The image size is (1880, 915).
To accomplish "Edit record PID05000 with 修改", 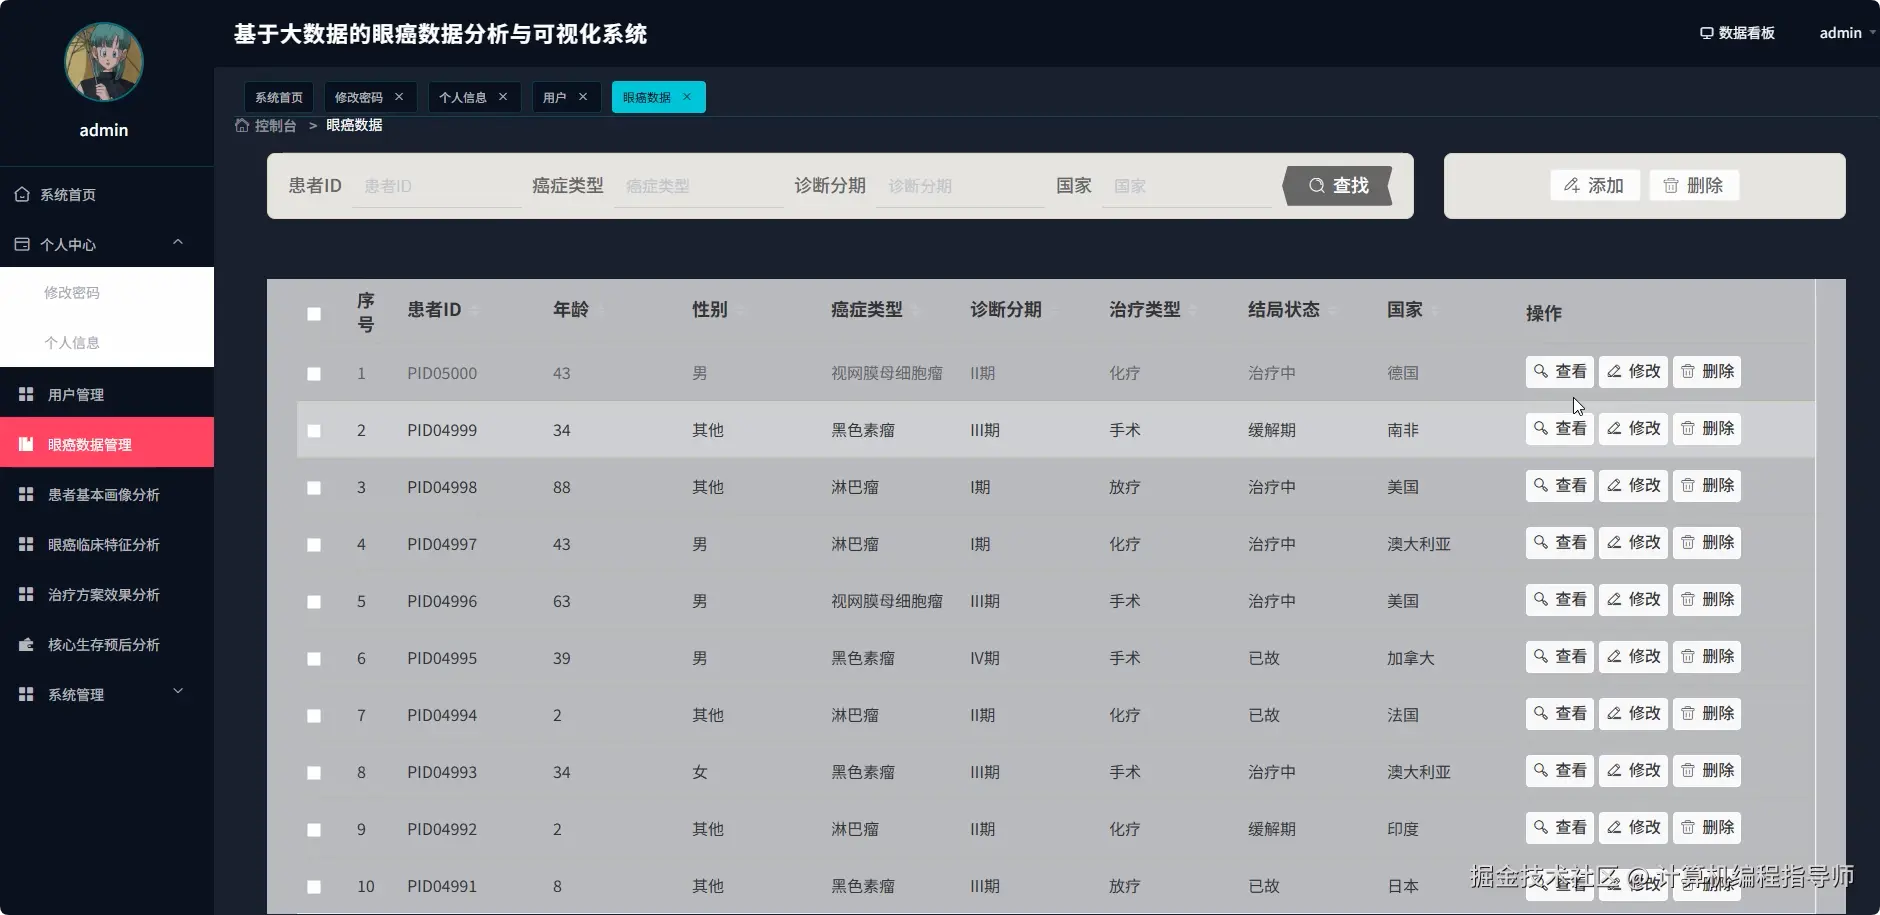I will coord(1633,371).
